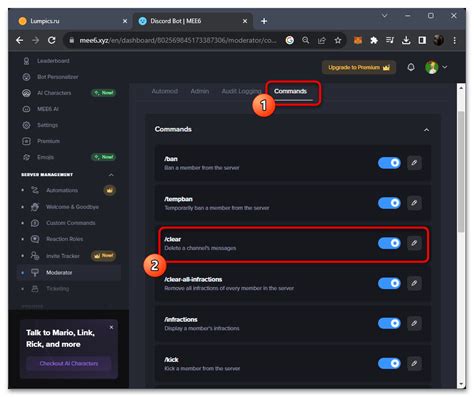The image size is (474, 397).
Task: Open the browser profile avatar
Action: coord(438,40)
